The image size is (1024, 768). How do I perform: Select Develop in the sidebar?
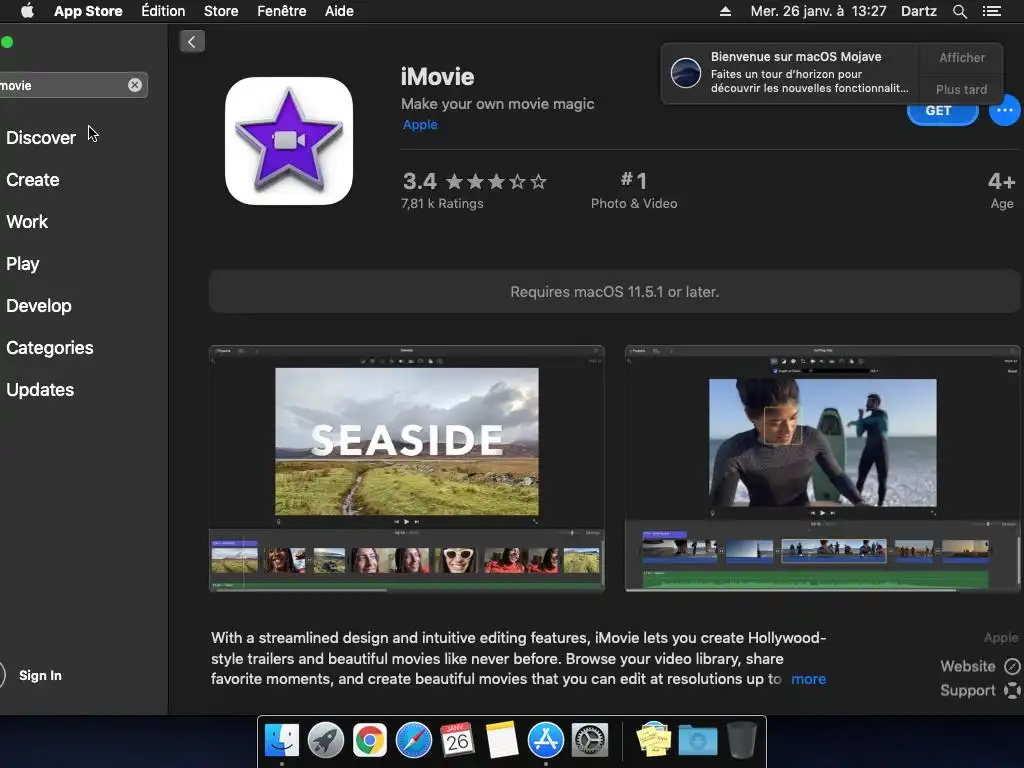(39, 306)
